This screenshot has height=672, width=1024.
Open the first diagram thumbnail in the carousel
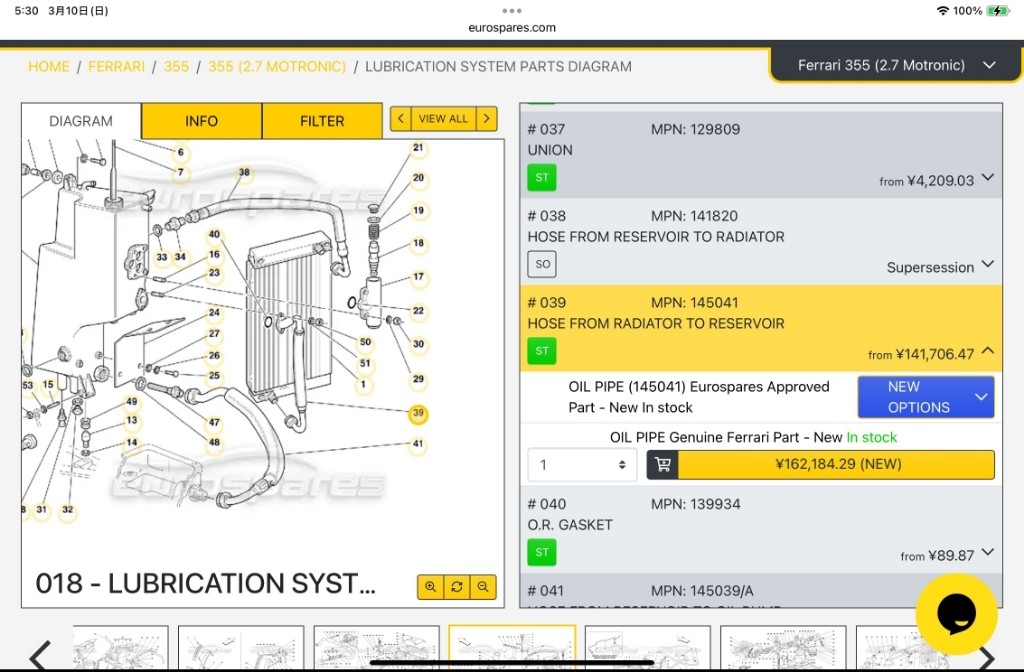(121, 648)
